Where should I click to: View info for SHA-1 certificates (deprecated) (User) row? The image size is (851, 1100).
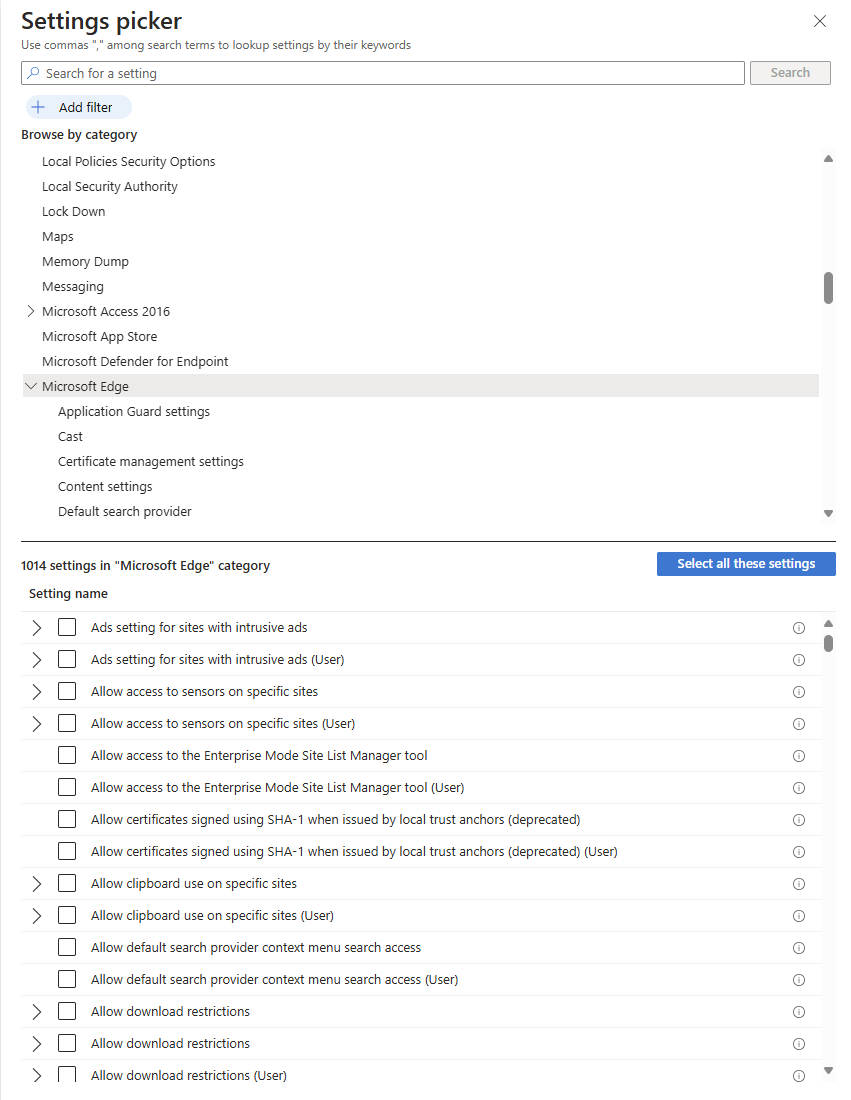(x=799, y=852)
